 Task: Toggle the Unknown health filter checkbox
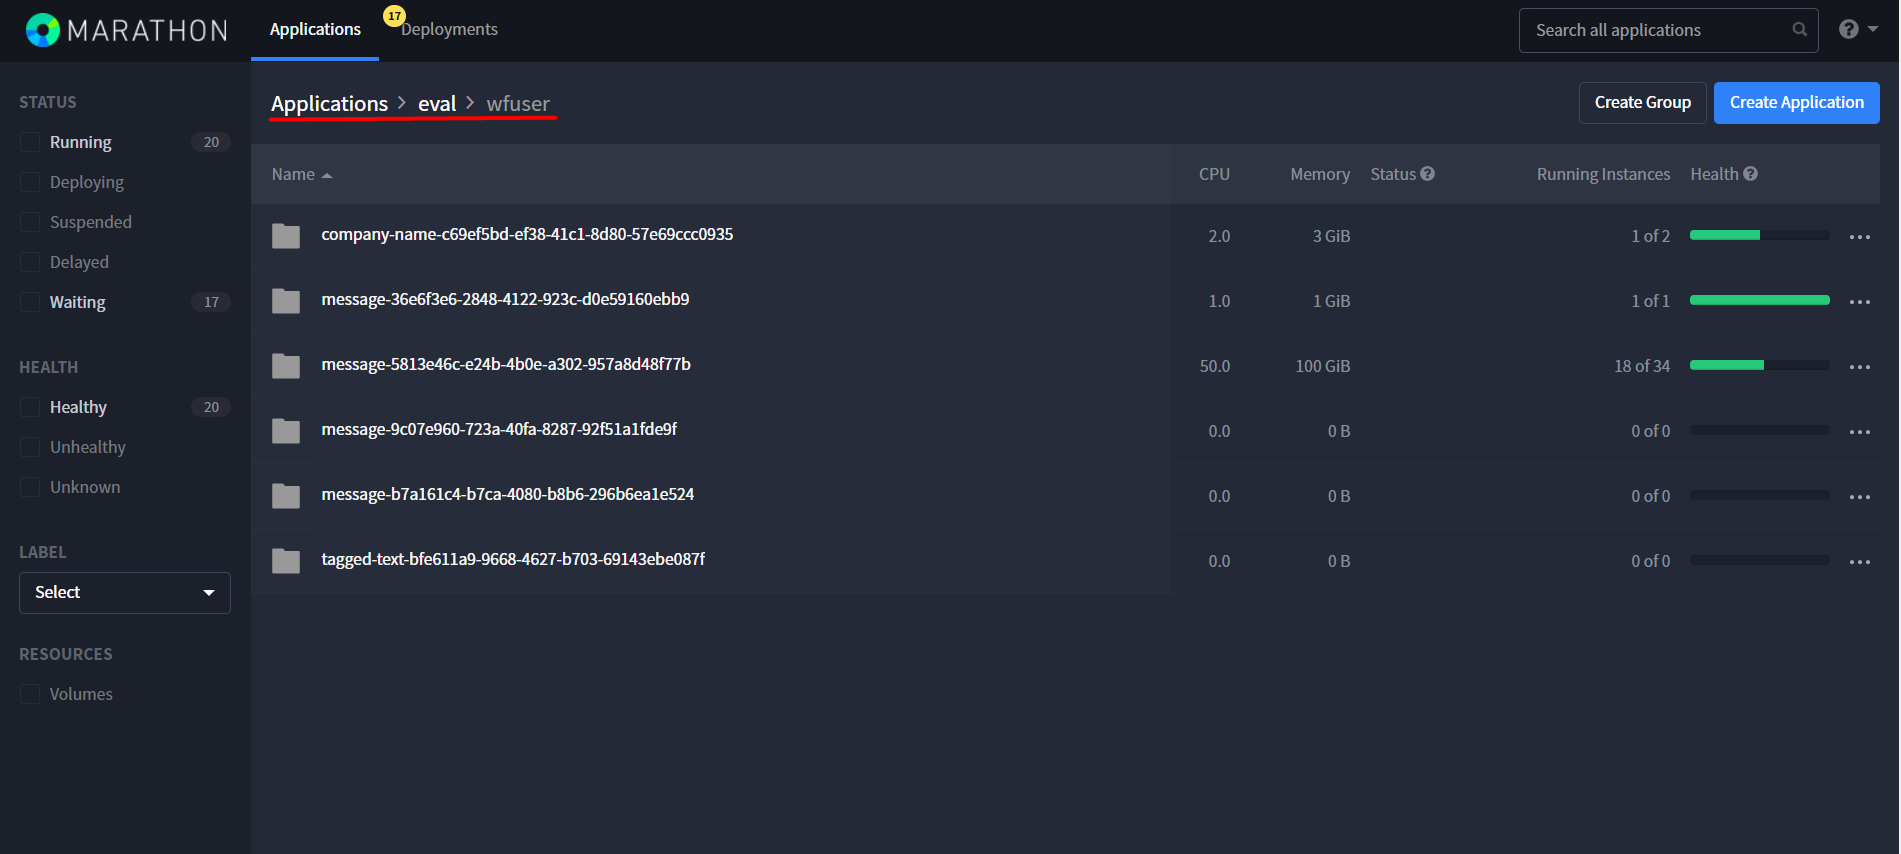(x=30, y=487)
